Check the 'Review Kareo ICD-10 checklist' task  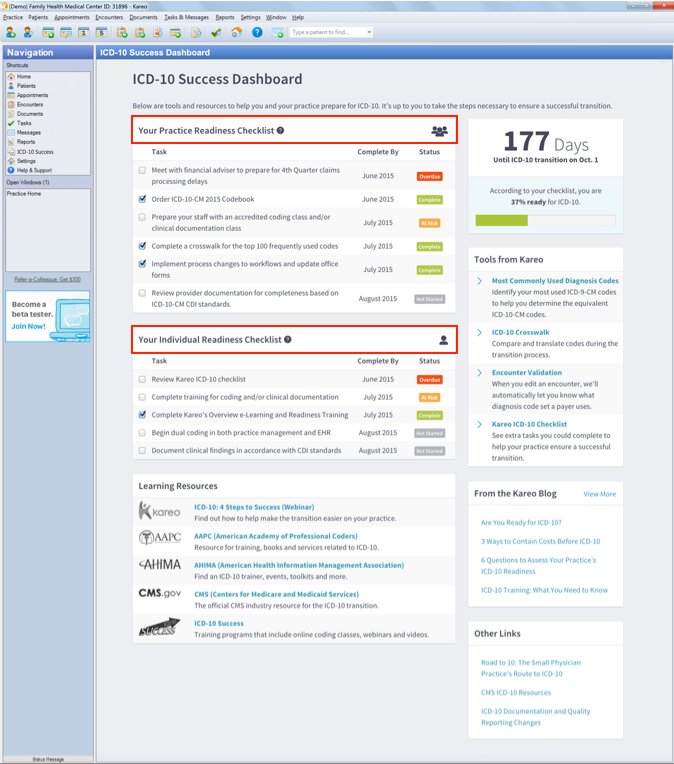pyautogui.click(x=142, y=379)
